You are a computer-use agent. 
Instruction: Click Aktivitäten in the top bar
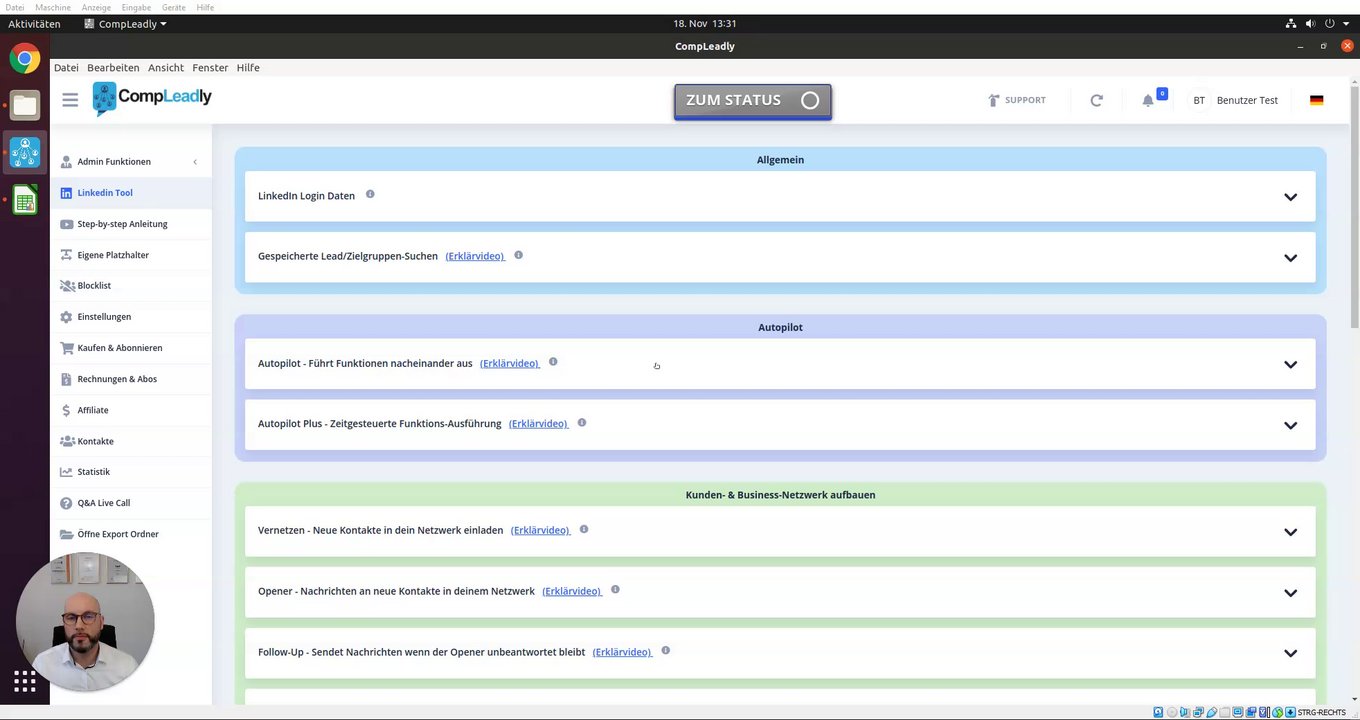pyautogui.click(x=34, y=24)
